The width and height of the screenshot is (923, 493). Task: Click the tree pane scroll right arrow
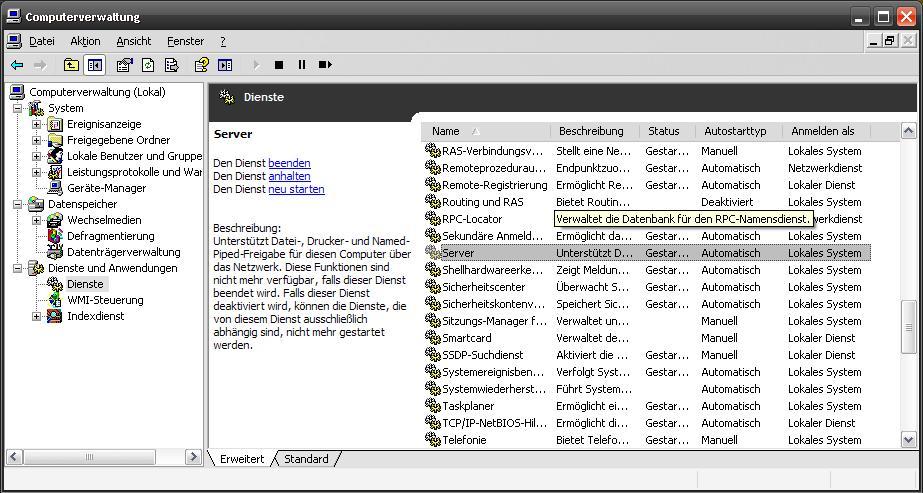(192, 457)
